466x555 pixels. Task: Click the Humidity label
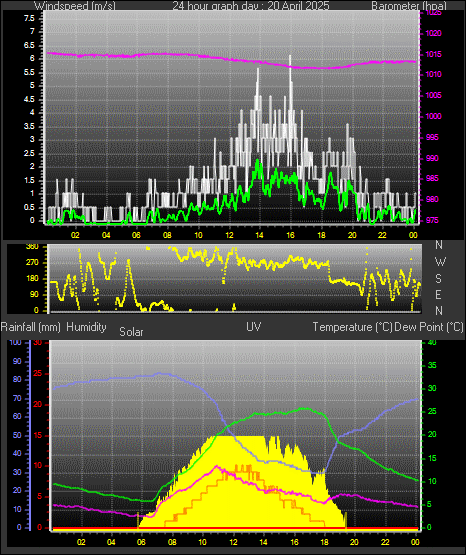[86, 327]
